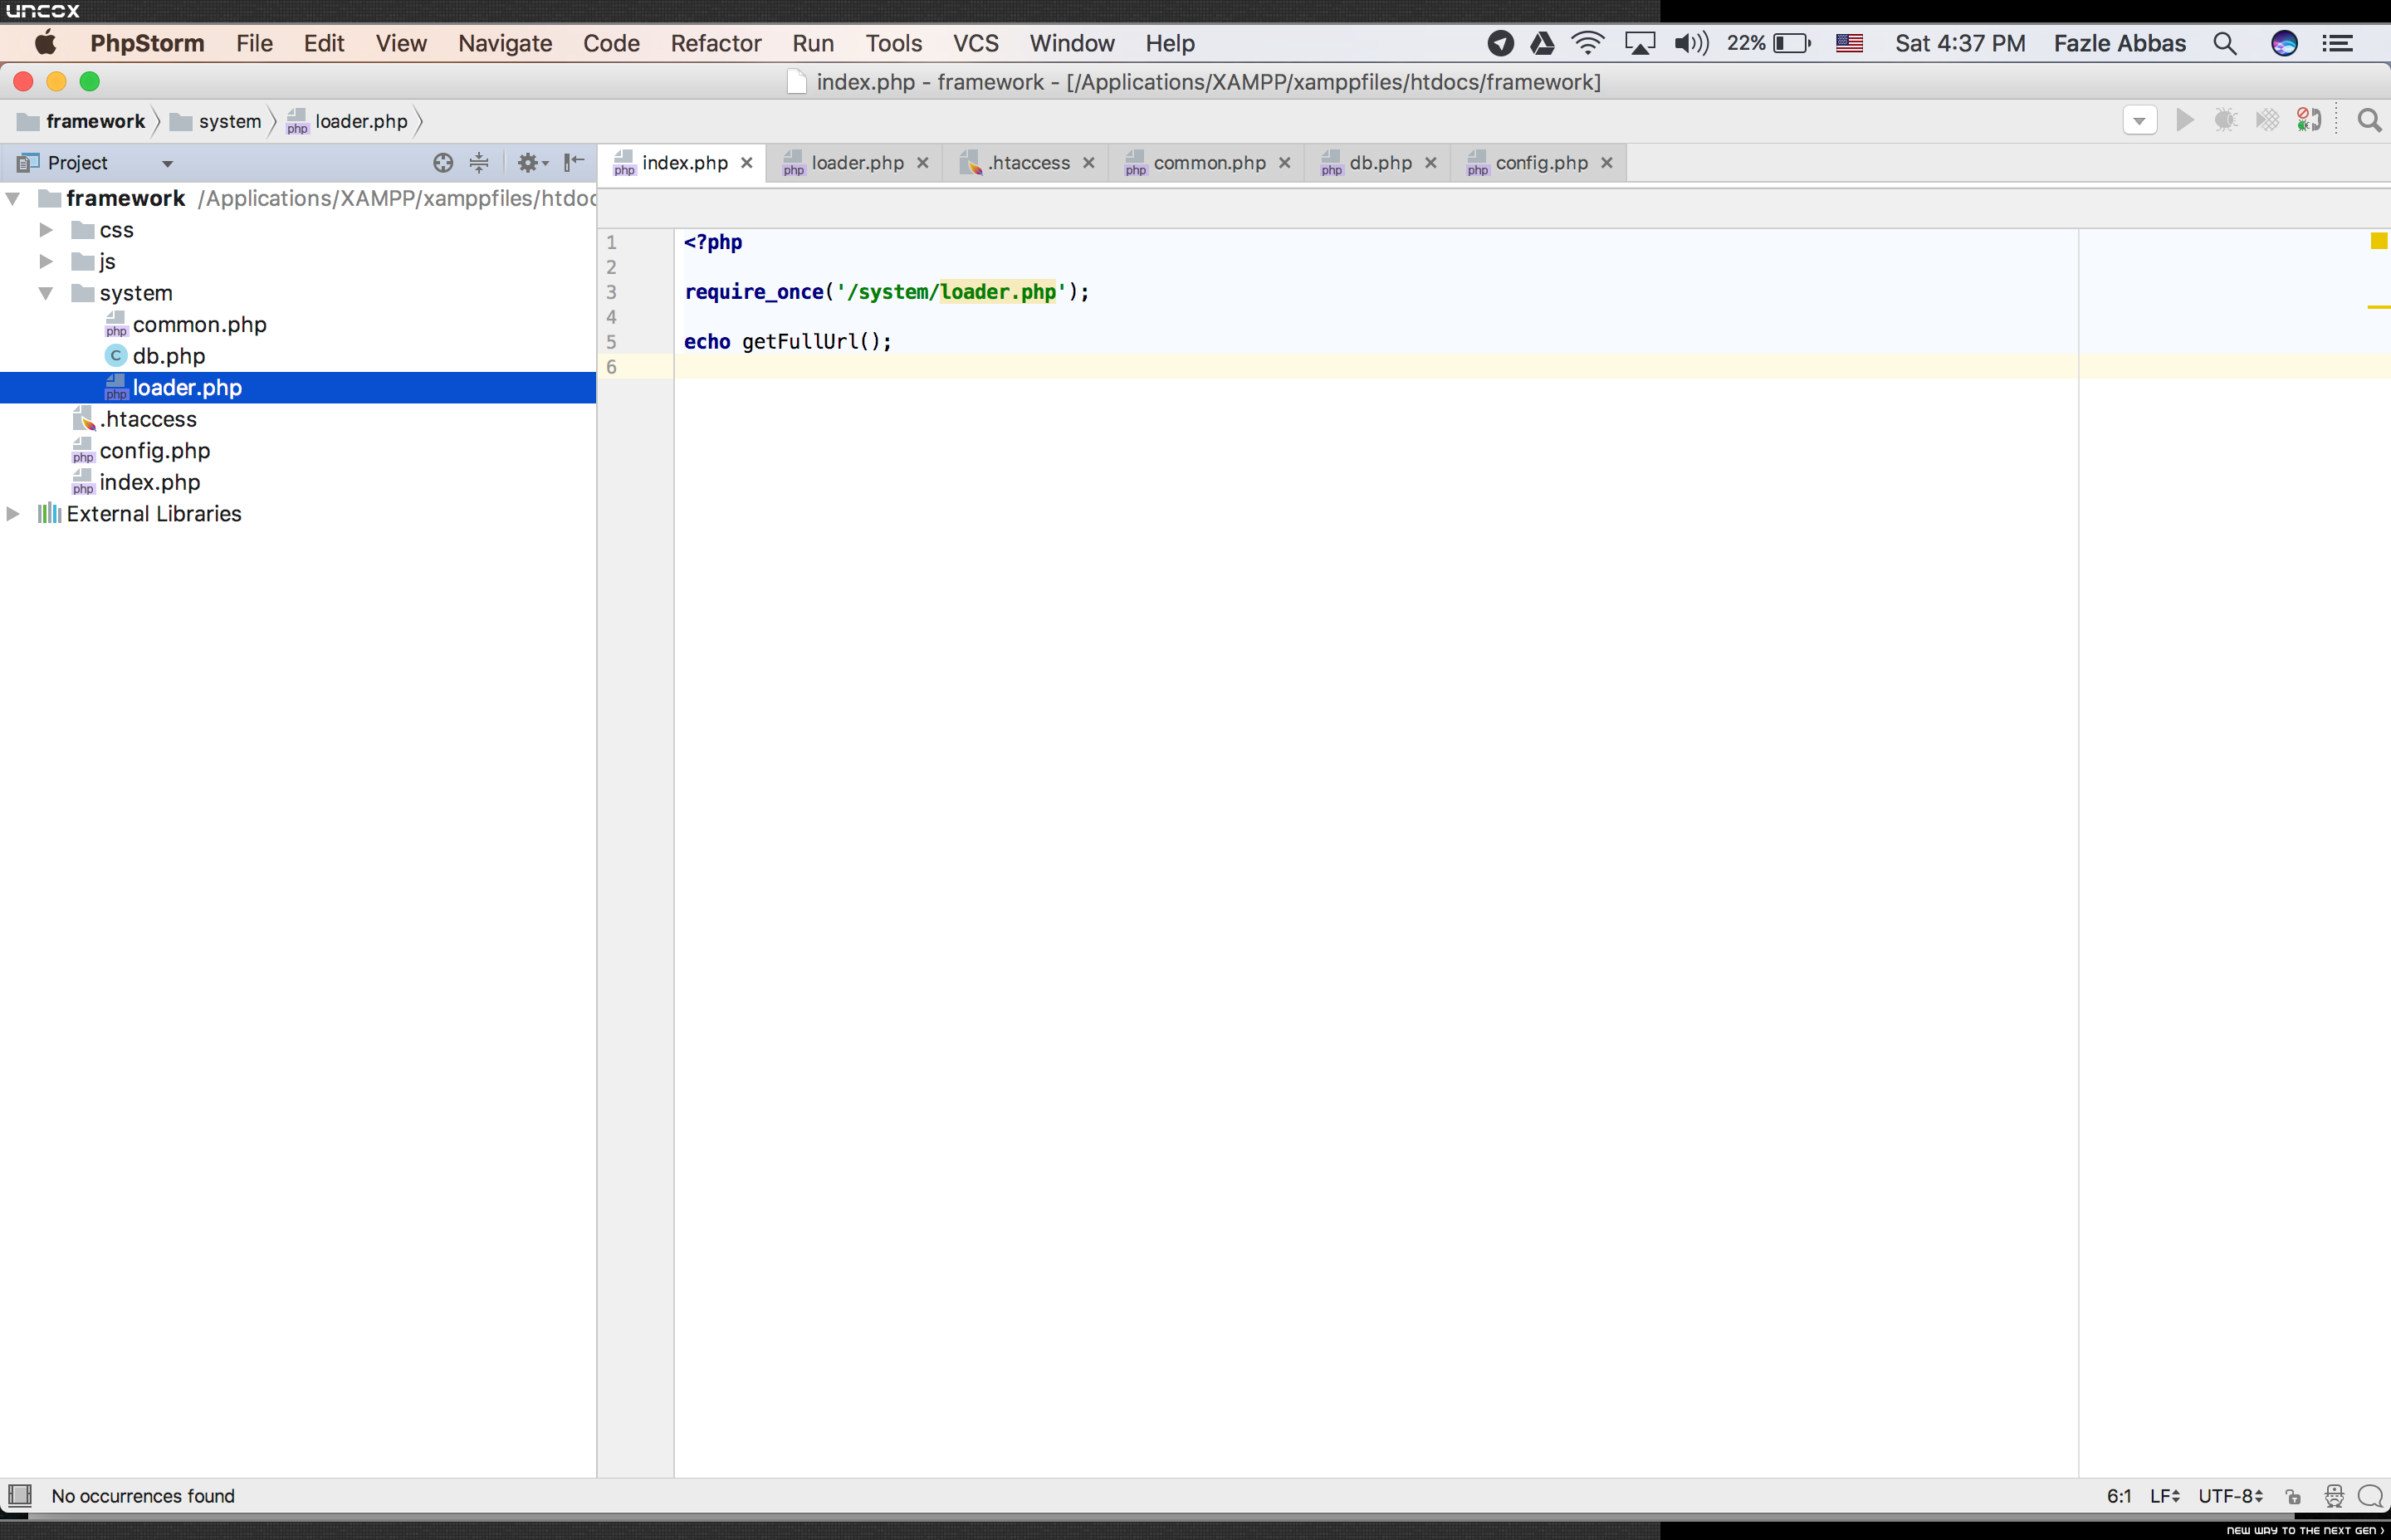Close the loader.php tab
This screenshot has width=2391, height=1540.
[922, 163]
